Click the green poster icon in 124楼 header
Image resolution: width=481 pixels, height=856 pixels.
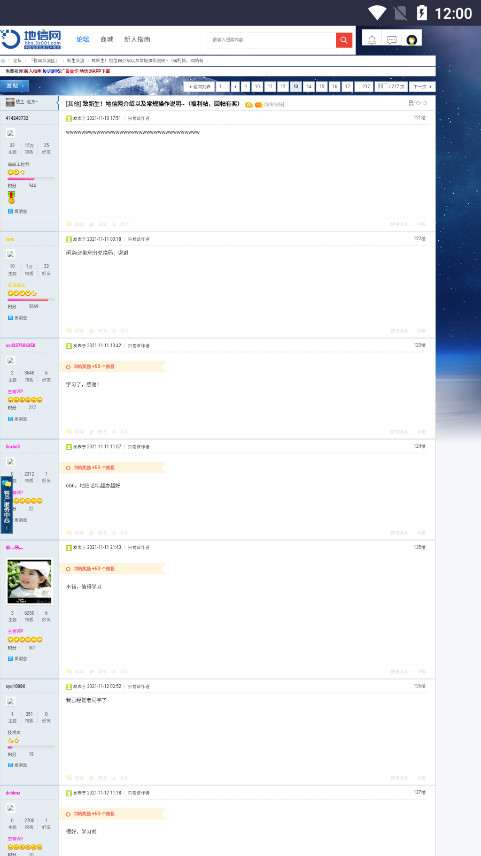tap(69, 447)
